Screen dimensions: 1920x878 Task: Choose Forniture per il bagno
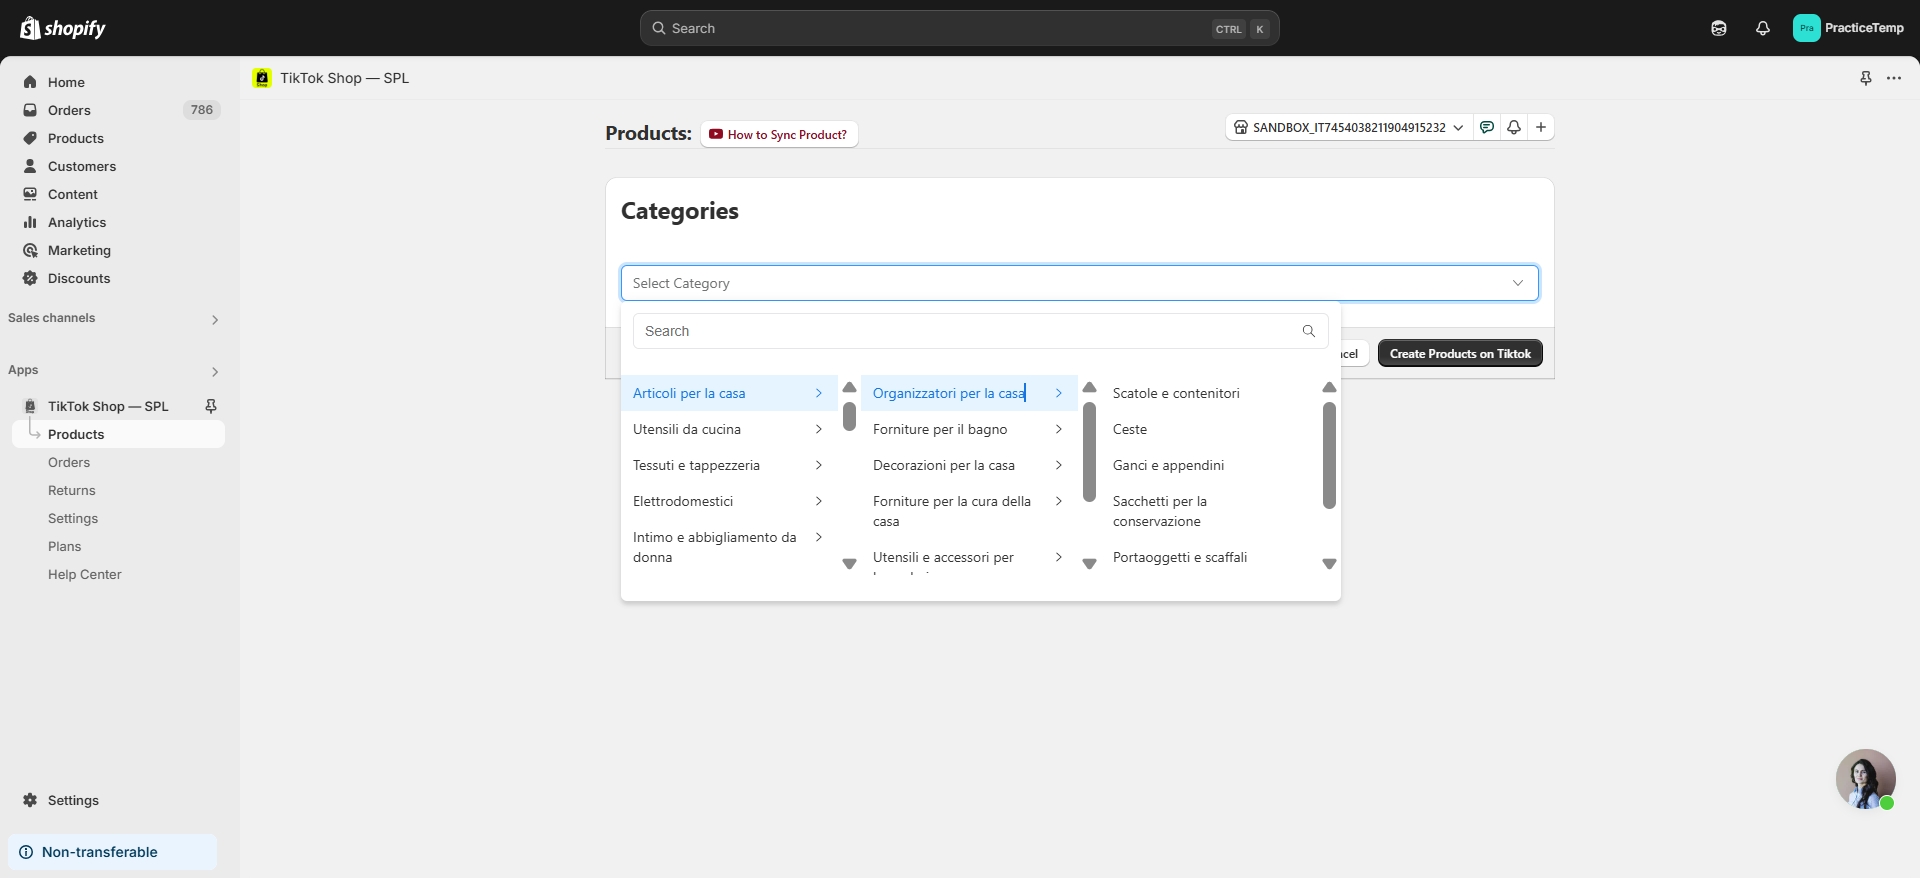tap(940, 429)
